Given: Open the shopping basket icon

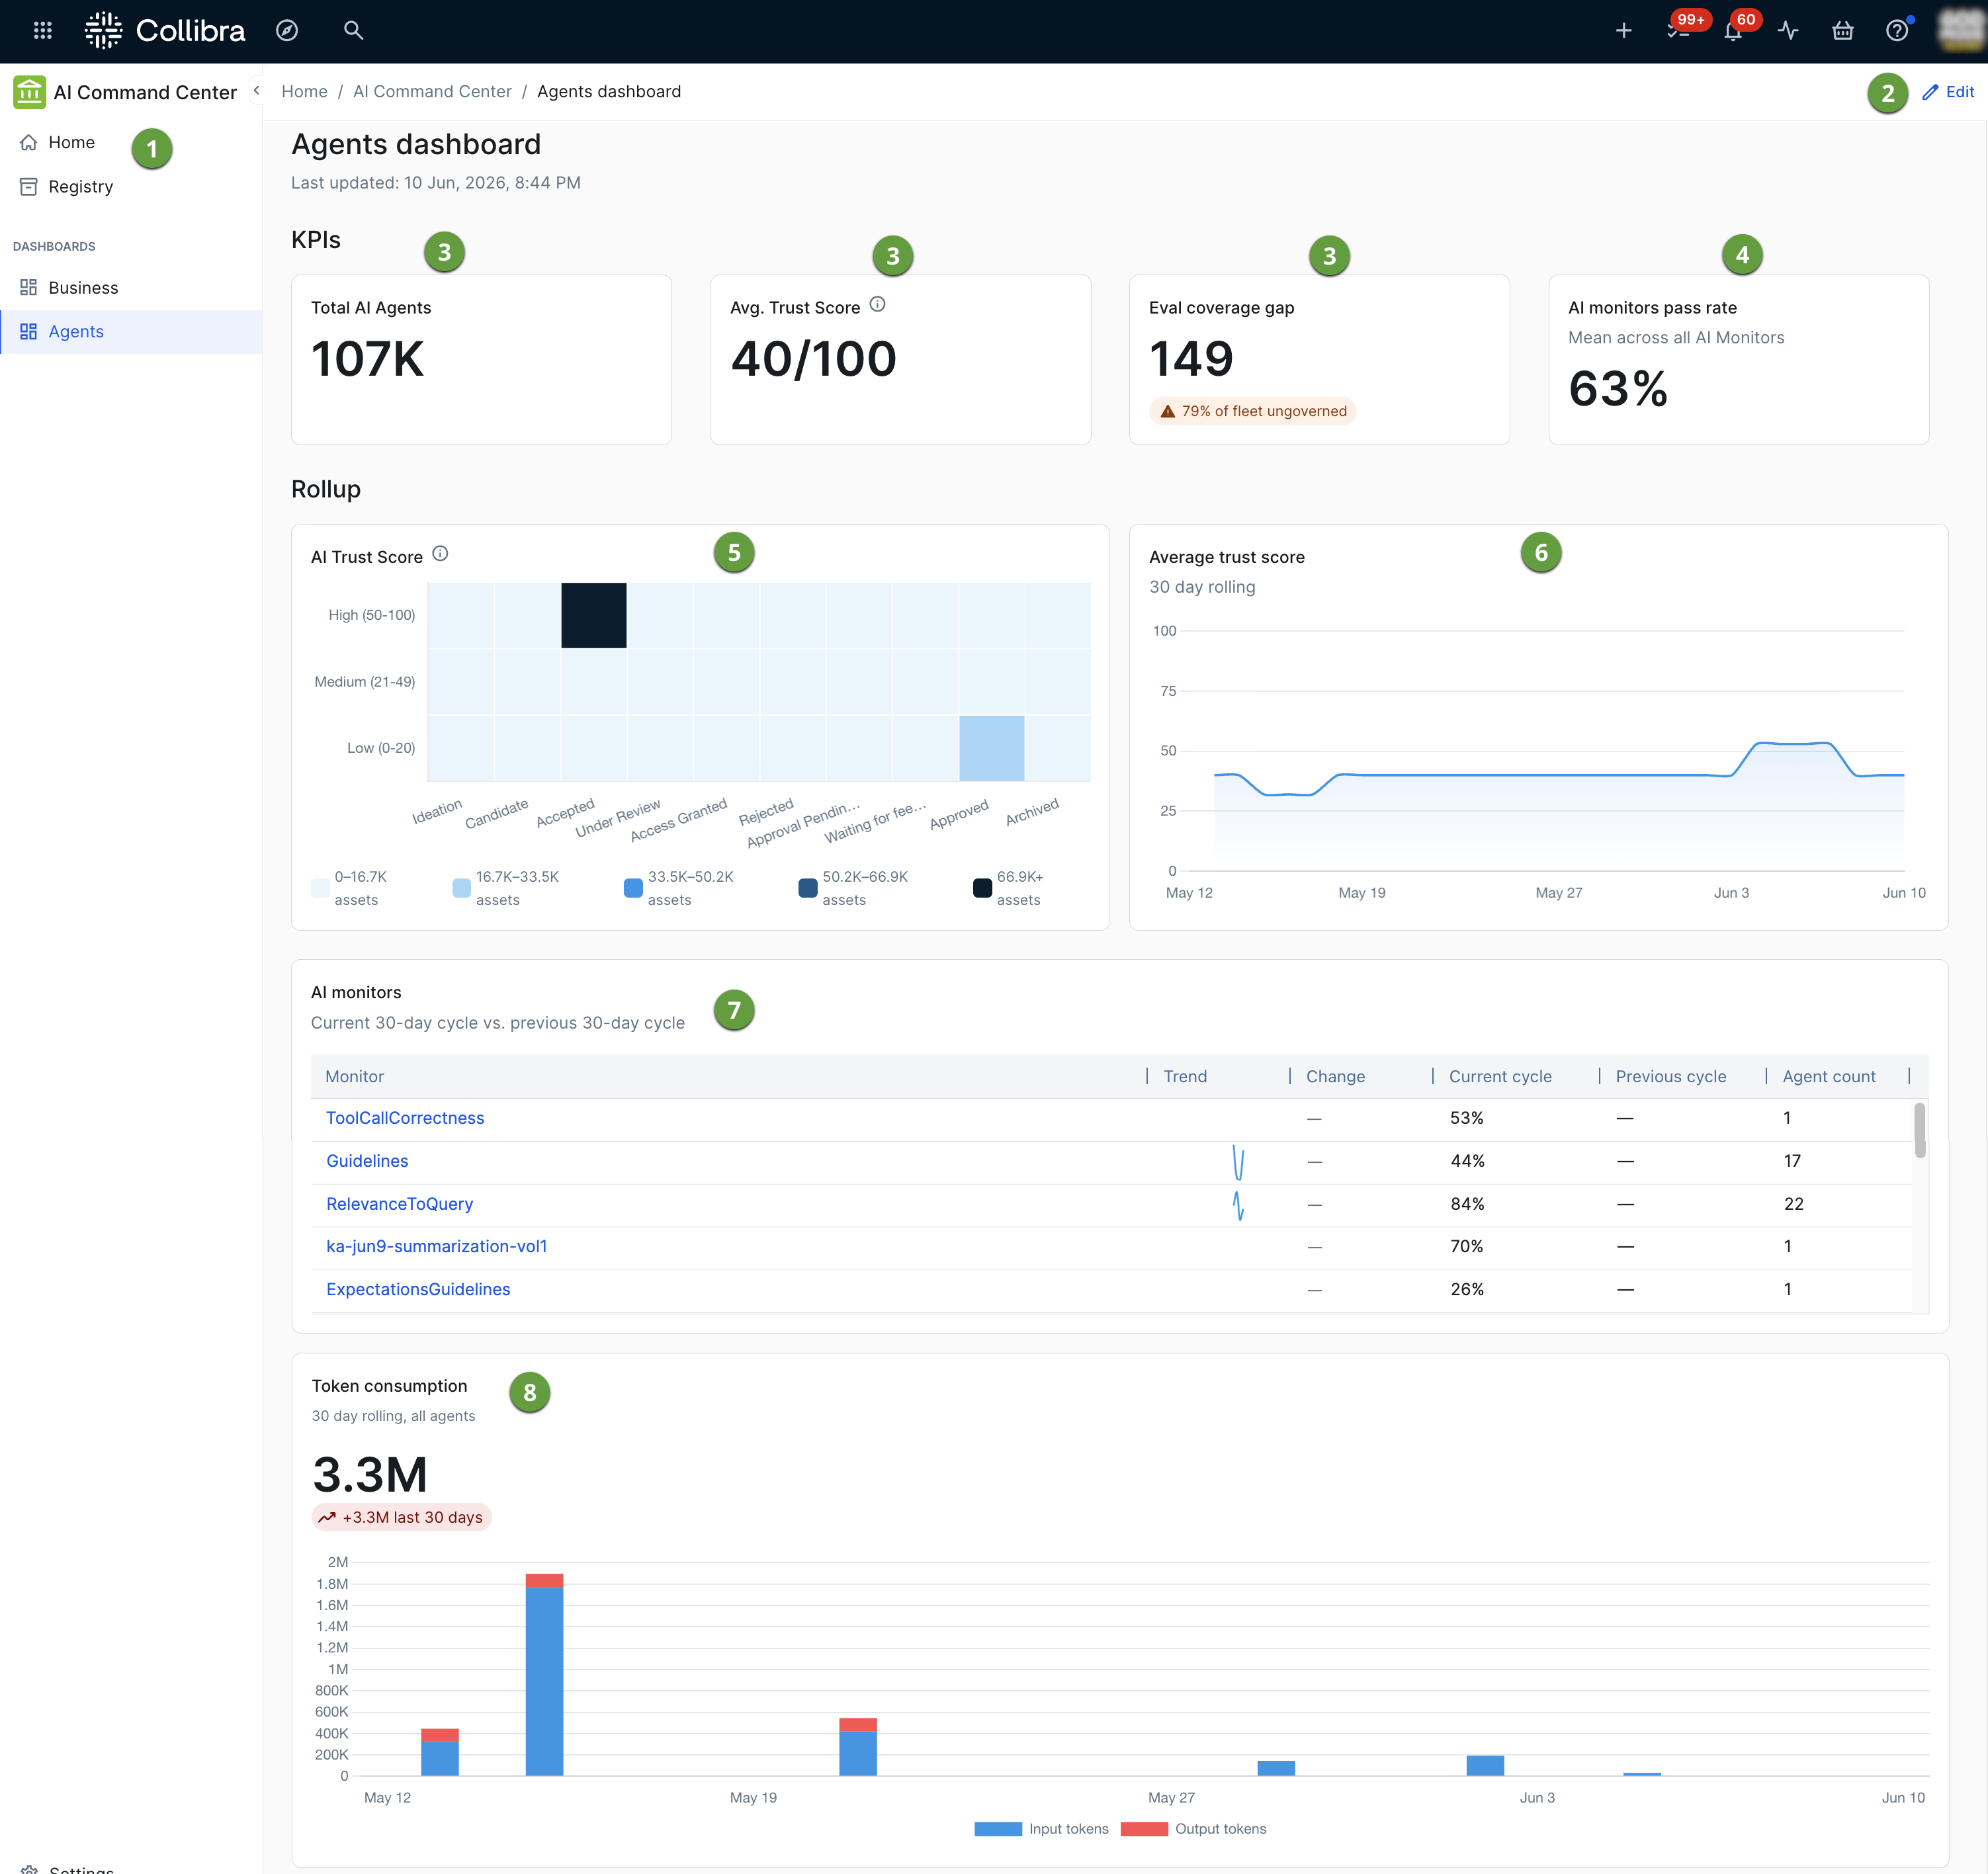Looking at the screenshot, I should pyautogui.click(x=1842, y=31).
